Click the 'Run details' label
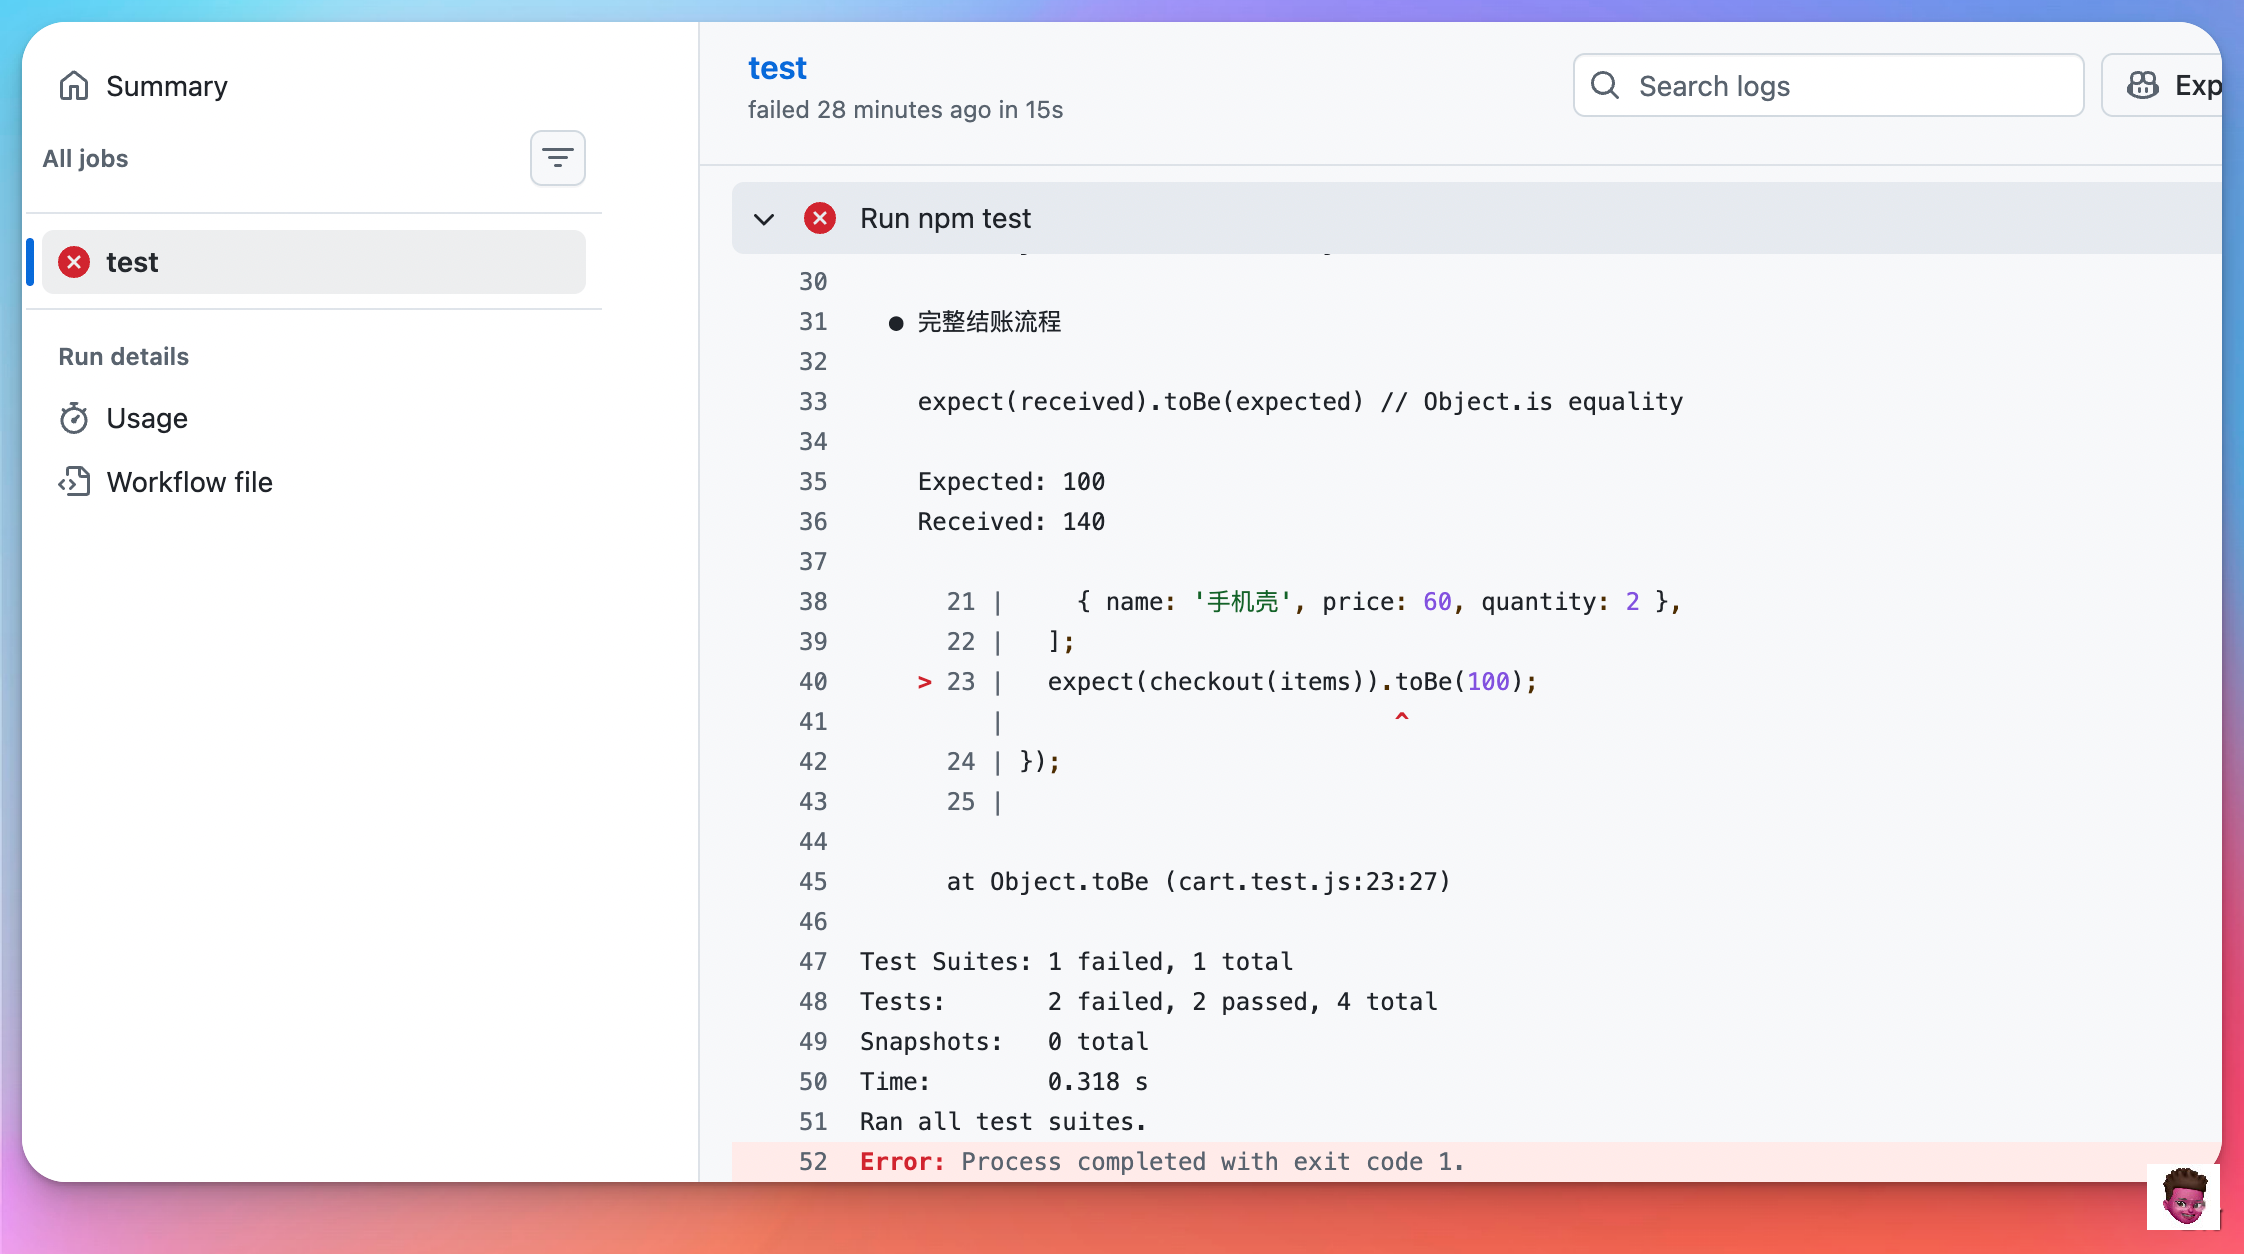This screenshot has height=1254, width=2244. [123, 356]
